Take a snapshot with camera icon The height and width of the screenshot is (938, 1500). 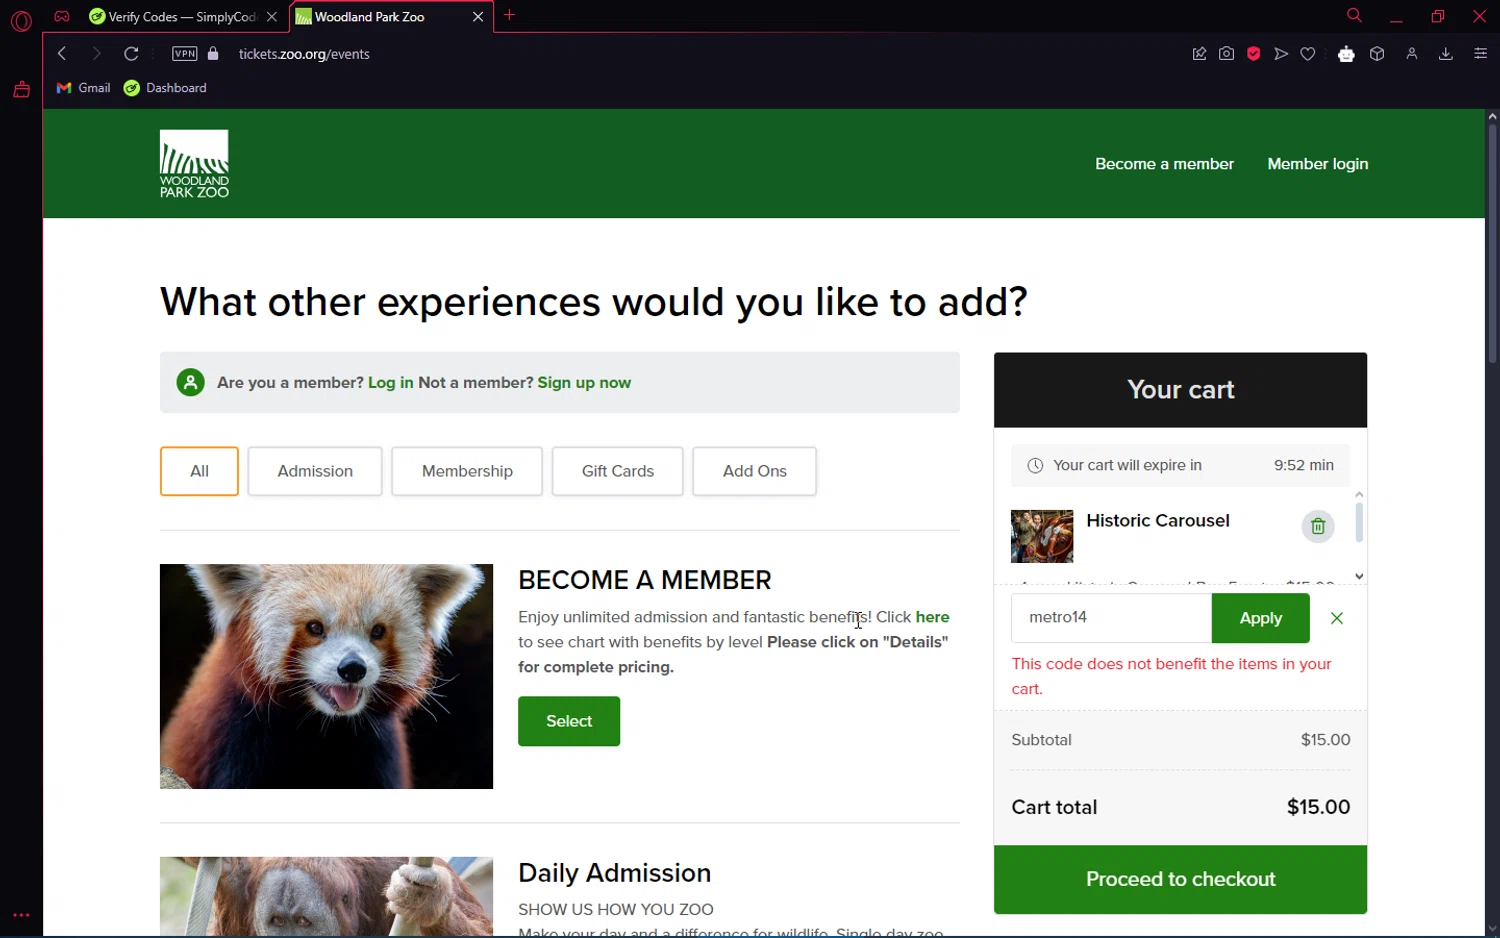tap(1226, 54)
